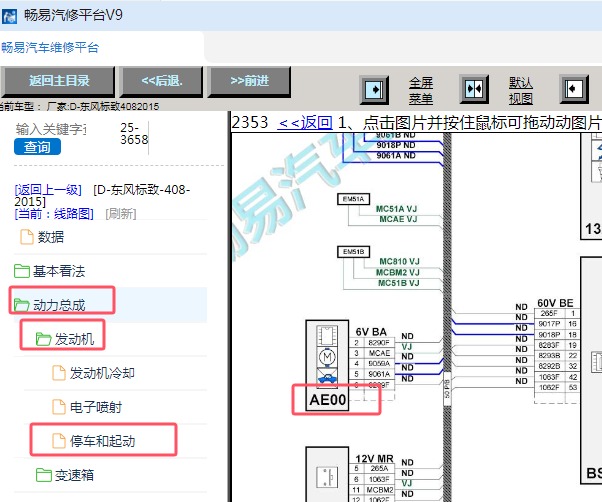Click the 9017P cell in 60V BE table

coord(549,324)
